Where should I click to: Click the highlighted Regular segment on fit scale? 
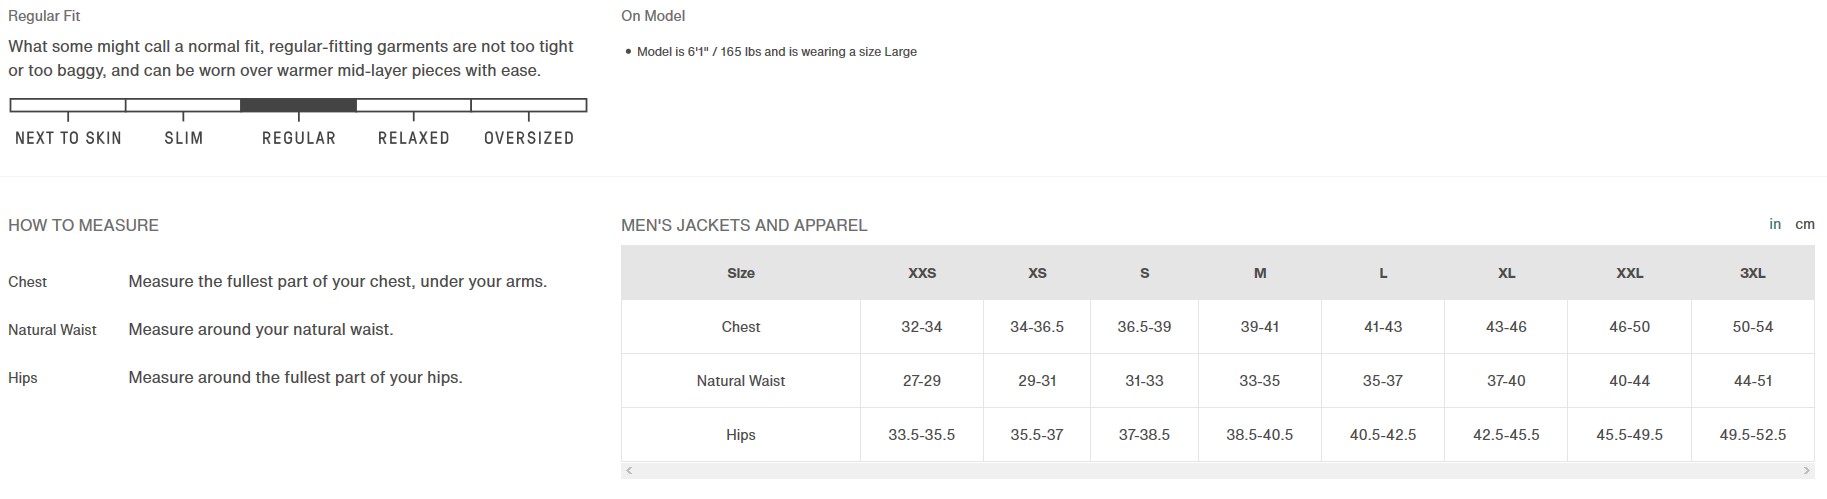click(298, 105)
